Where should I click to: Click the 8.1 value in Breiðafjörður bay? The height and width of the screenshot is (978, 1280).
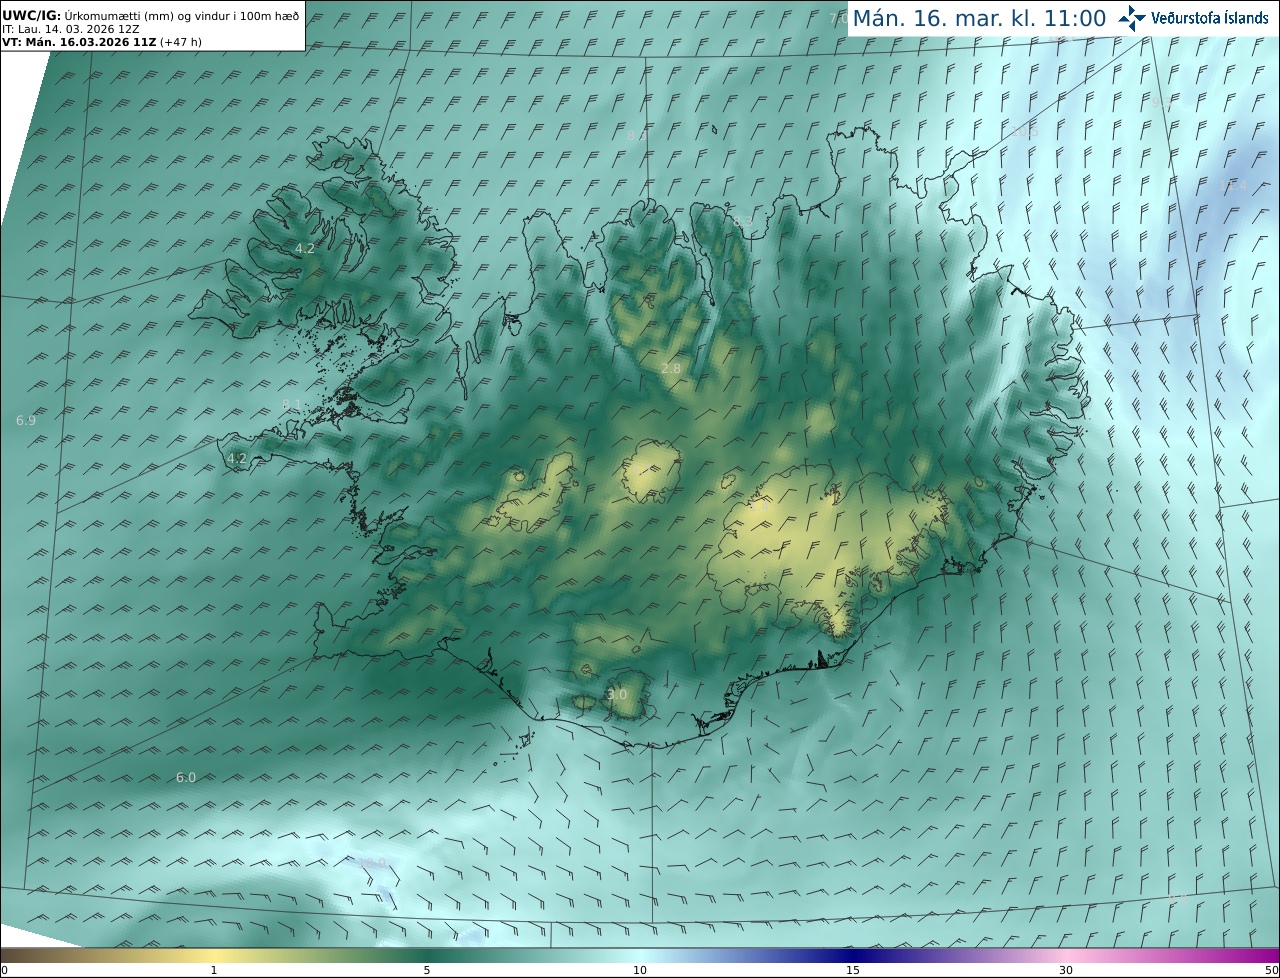click(292, 404)
